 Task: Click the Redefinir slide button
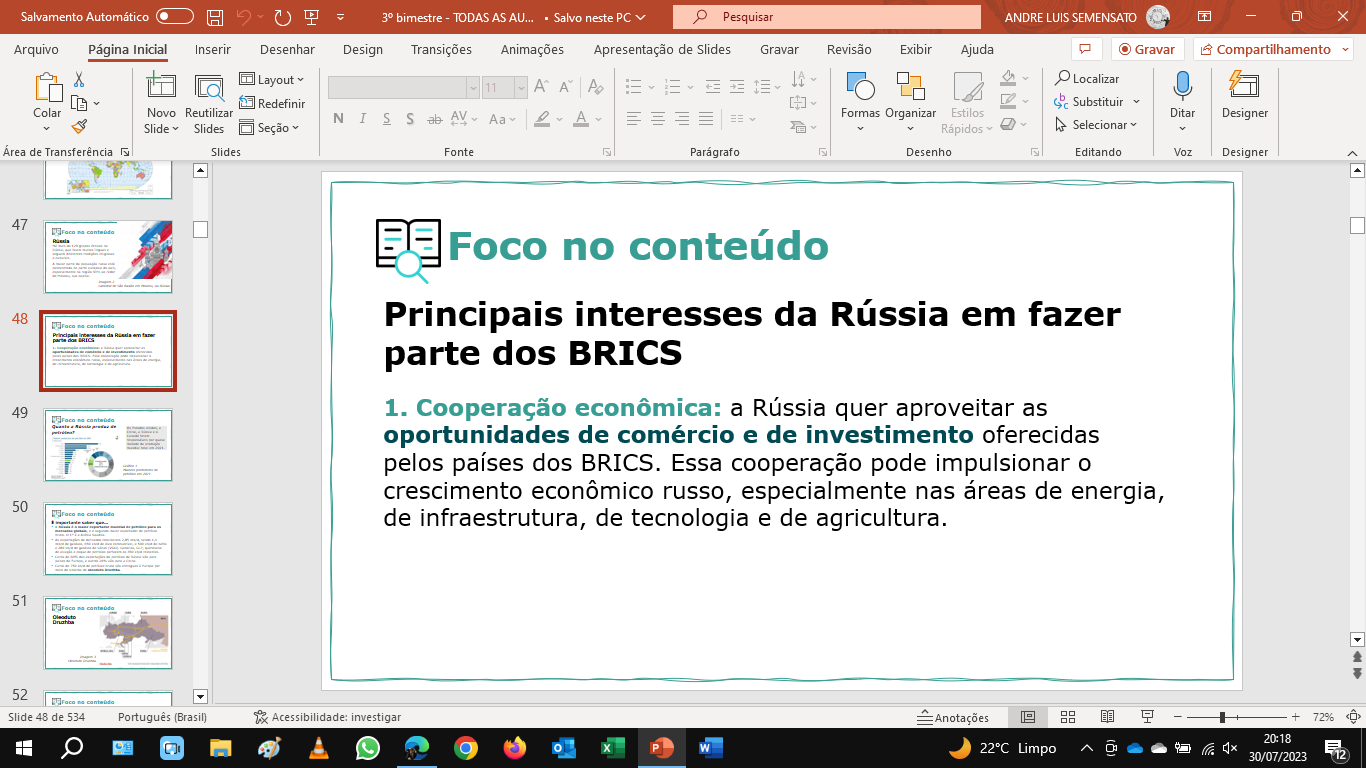pos(273,104)
